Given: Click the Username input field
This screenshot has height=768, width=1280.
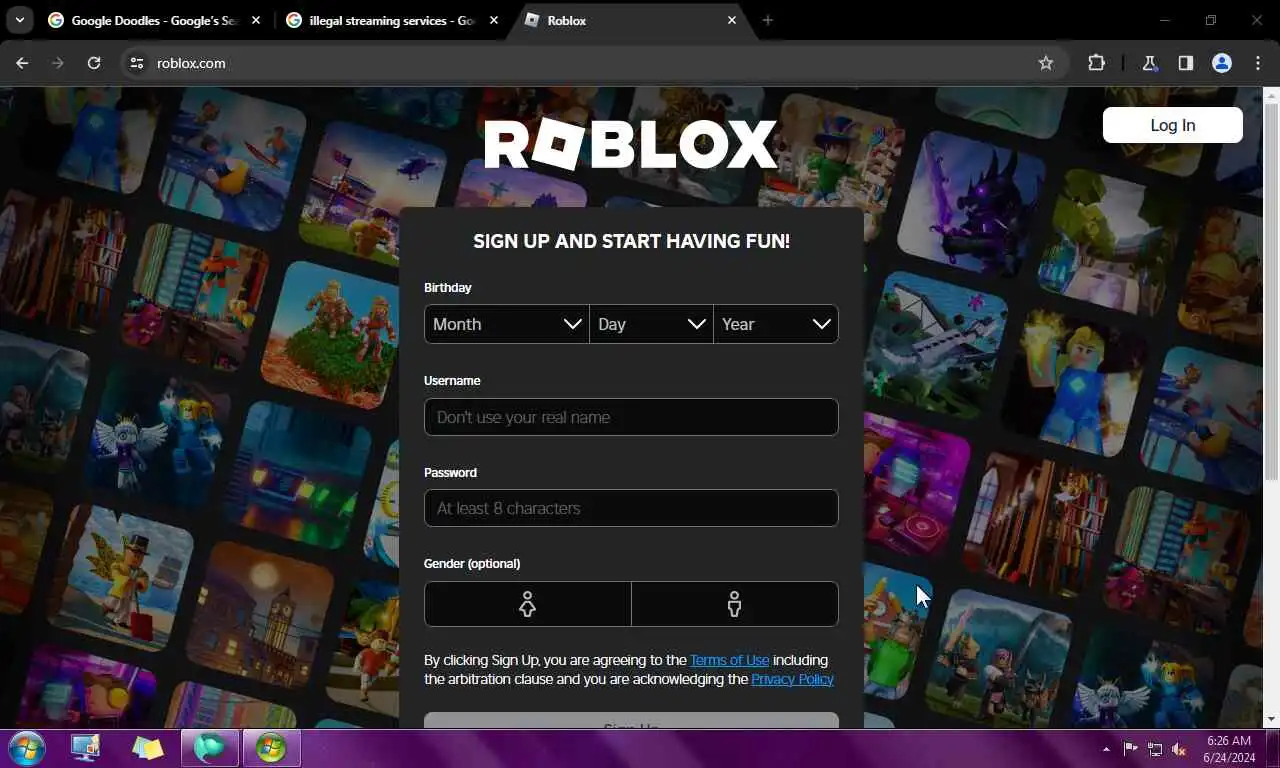Looking at the screenshot, I should click(631, 417).
